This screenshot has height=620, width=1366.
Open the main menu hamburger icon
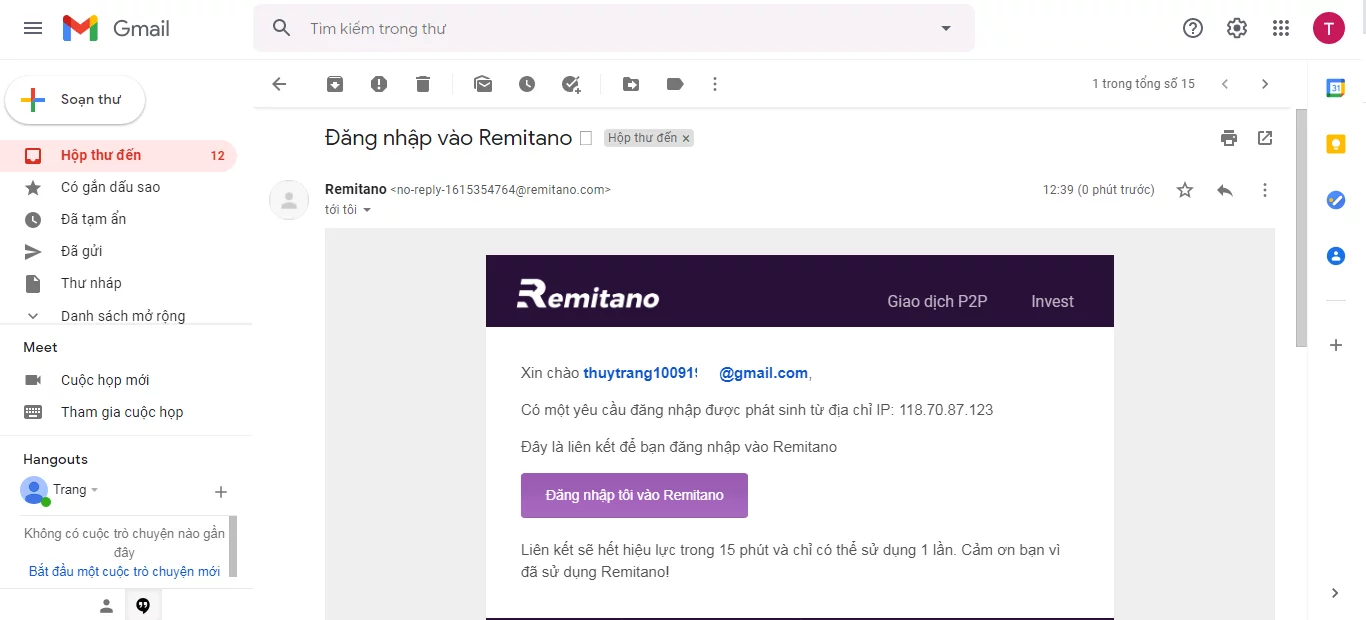[33, 28]
